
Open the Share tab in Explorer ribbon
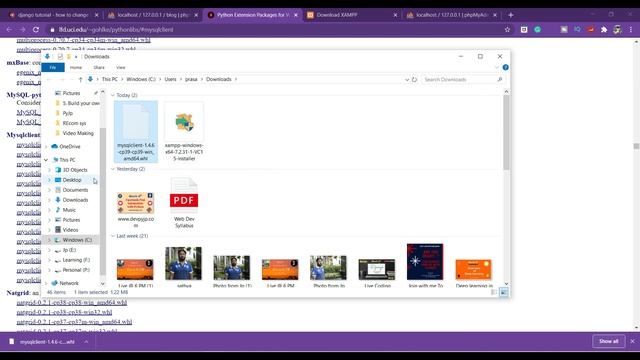coord(99,67)
